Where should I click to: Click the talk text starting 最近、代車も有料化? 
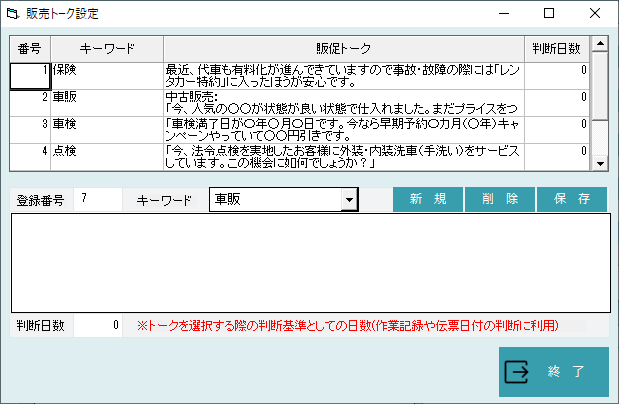(344, 76)
